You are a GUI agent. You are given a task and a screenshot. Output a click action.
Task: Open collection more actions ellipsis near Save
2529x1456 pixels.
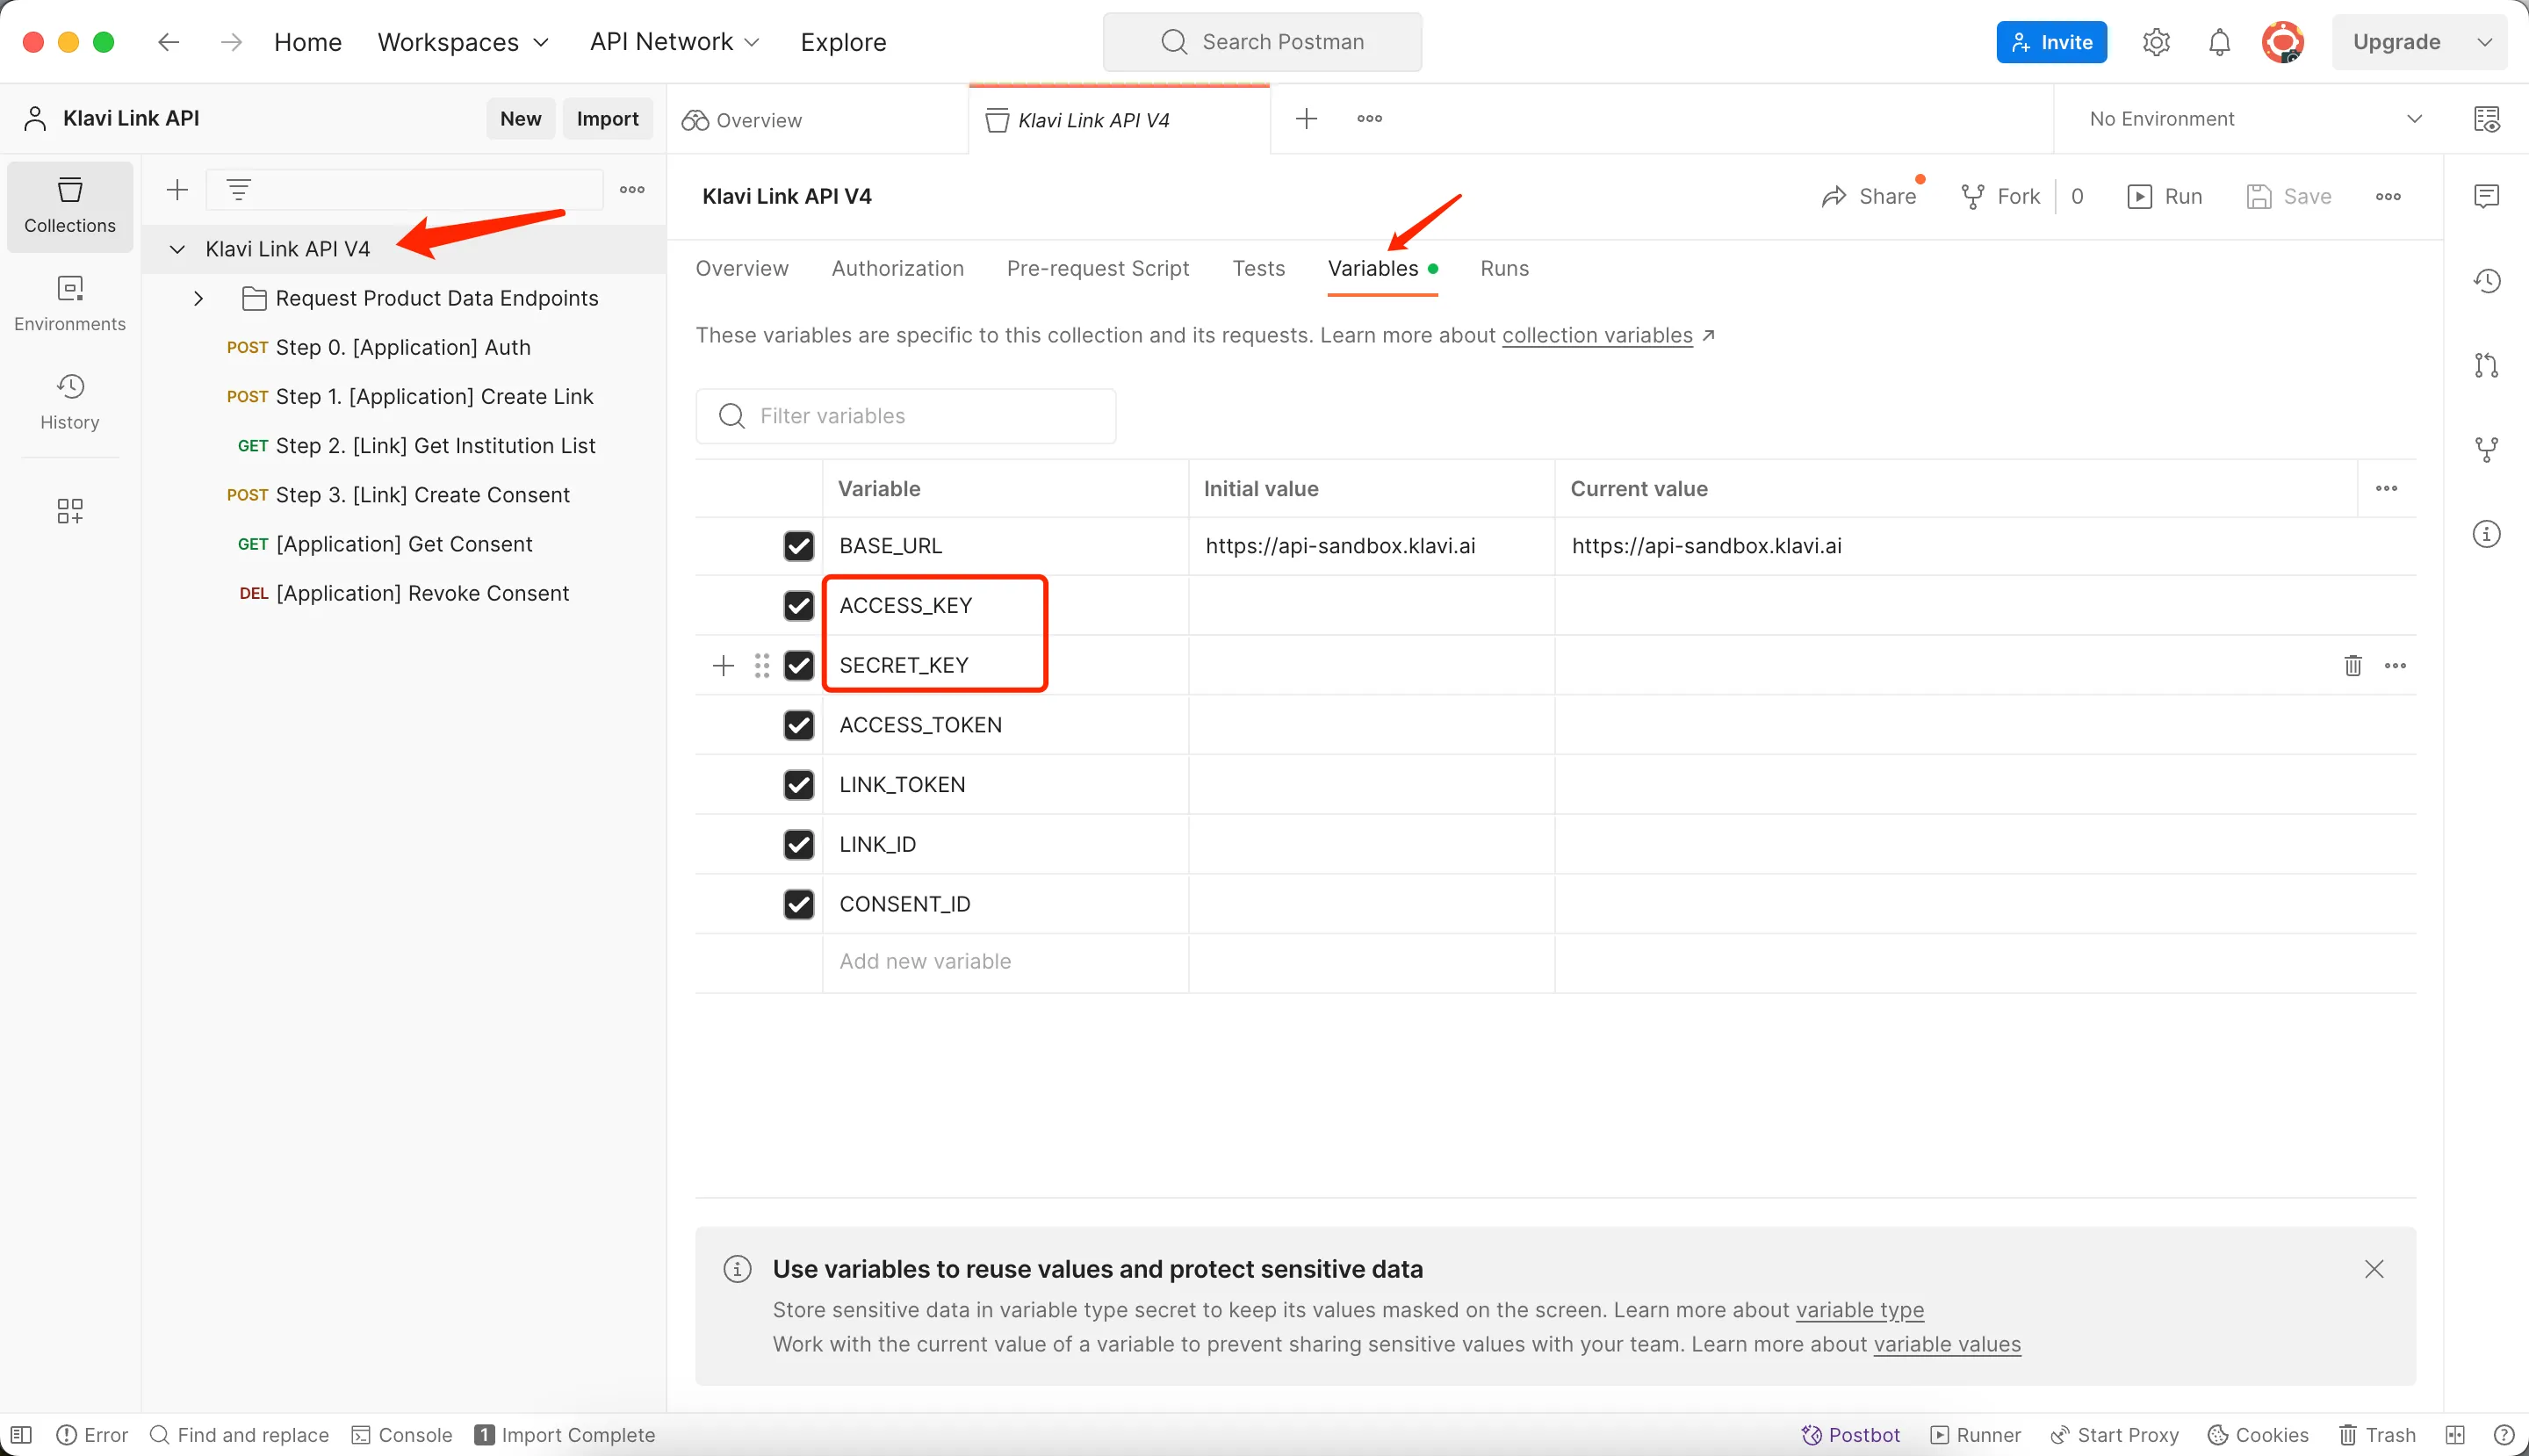(2388, 196)
